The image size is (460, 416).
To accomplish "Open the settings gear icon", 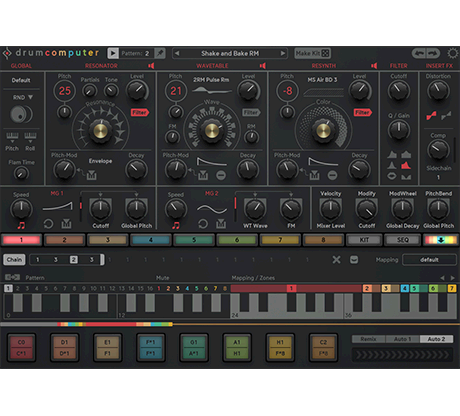I will click(x=452, y=53).
